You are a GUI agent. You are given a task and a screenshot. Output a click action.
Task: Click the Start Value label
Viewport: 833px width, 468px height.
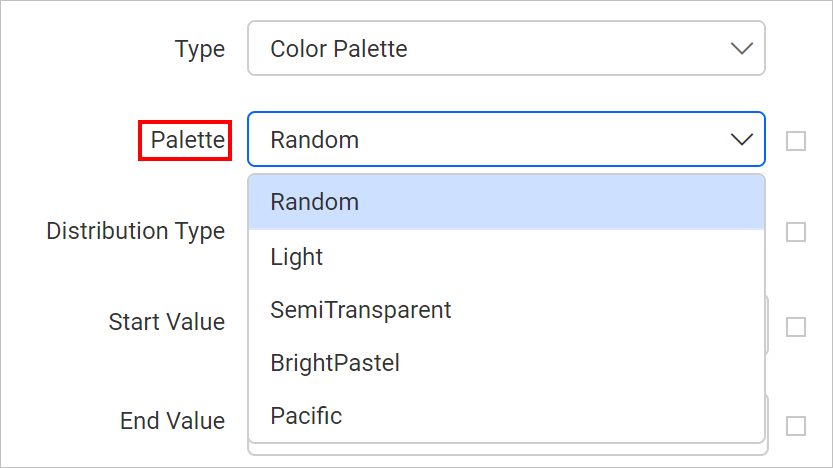click(x=167, y=322)
